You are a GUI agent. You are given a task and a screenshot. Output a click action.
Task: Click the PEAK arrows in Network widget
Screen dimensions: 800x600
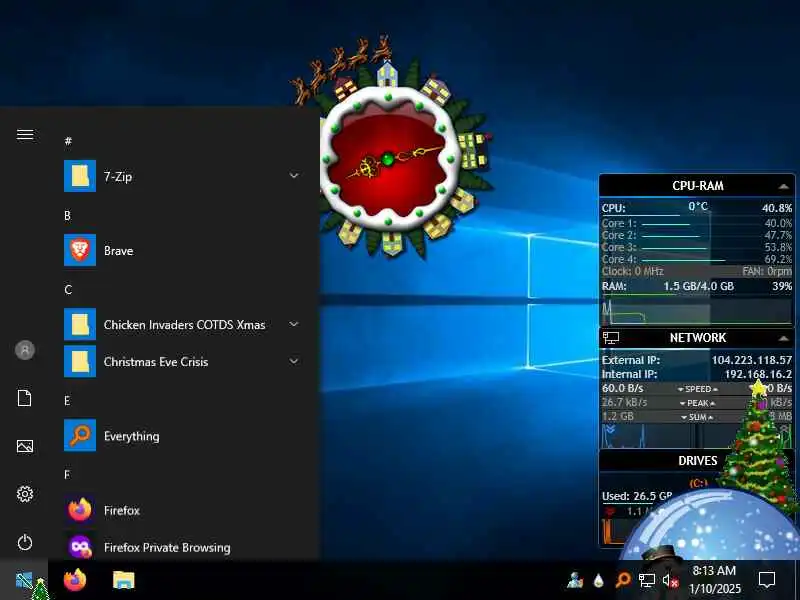pyautogui.click(x=697, y=403)
